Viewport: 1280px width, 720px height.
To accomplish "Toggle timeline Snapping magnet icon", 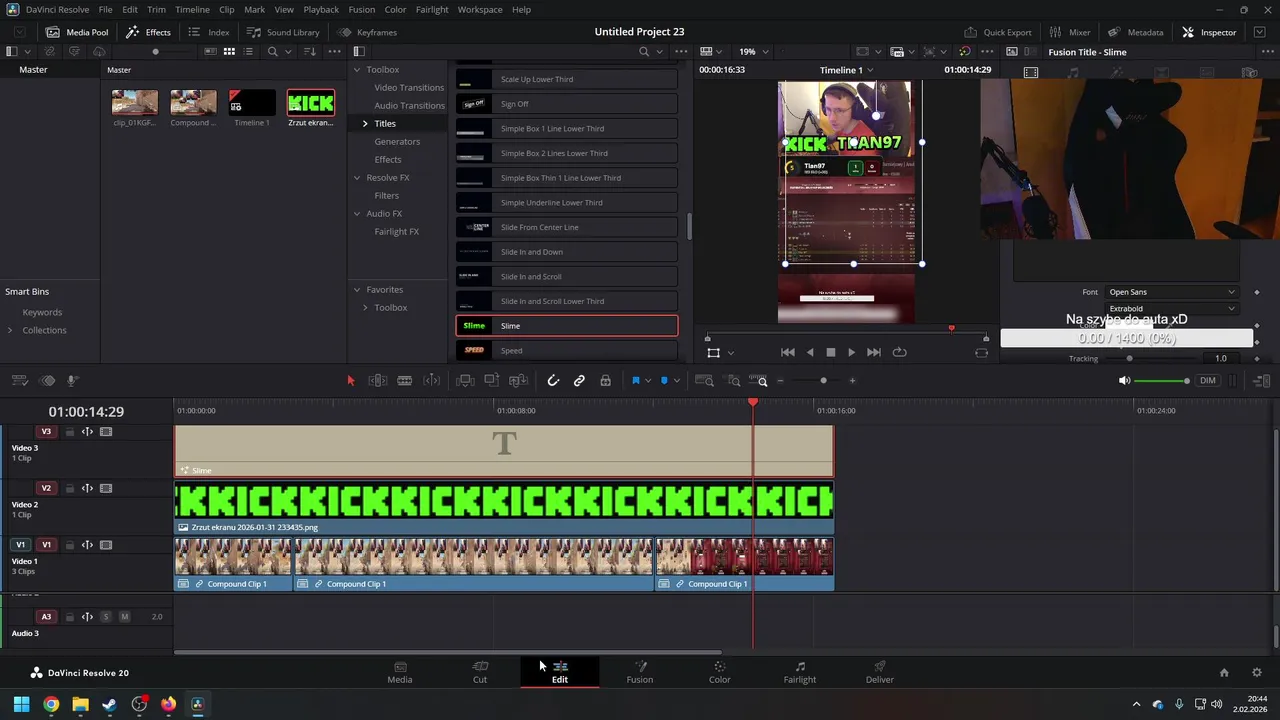I will tap(553, 380).
